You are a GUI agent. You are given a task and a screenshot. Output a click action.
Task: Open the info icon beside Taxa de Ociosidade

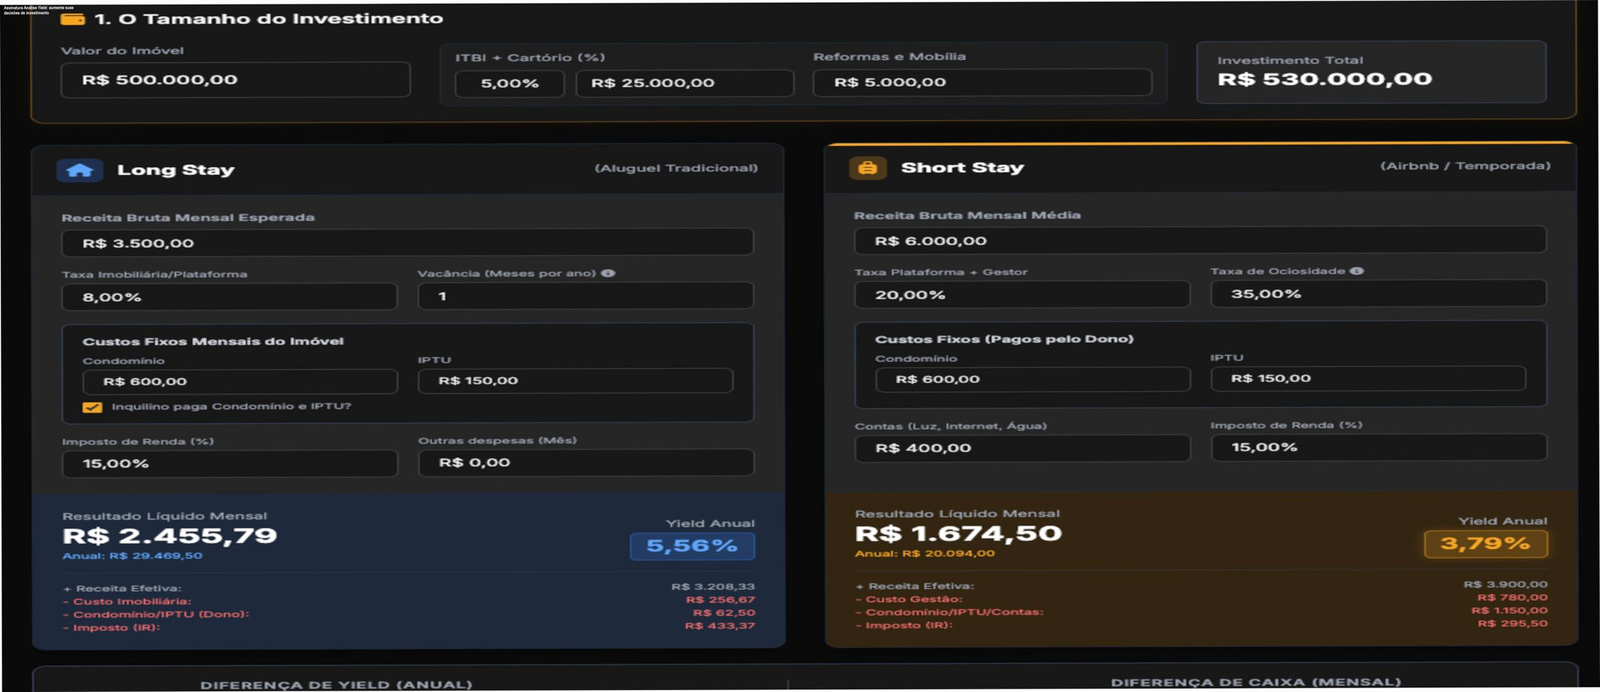pyautogui.click(x=1357, y=271)
